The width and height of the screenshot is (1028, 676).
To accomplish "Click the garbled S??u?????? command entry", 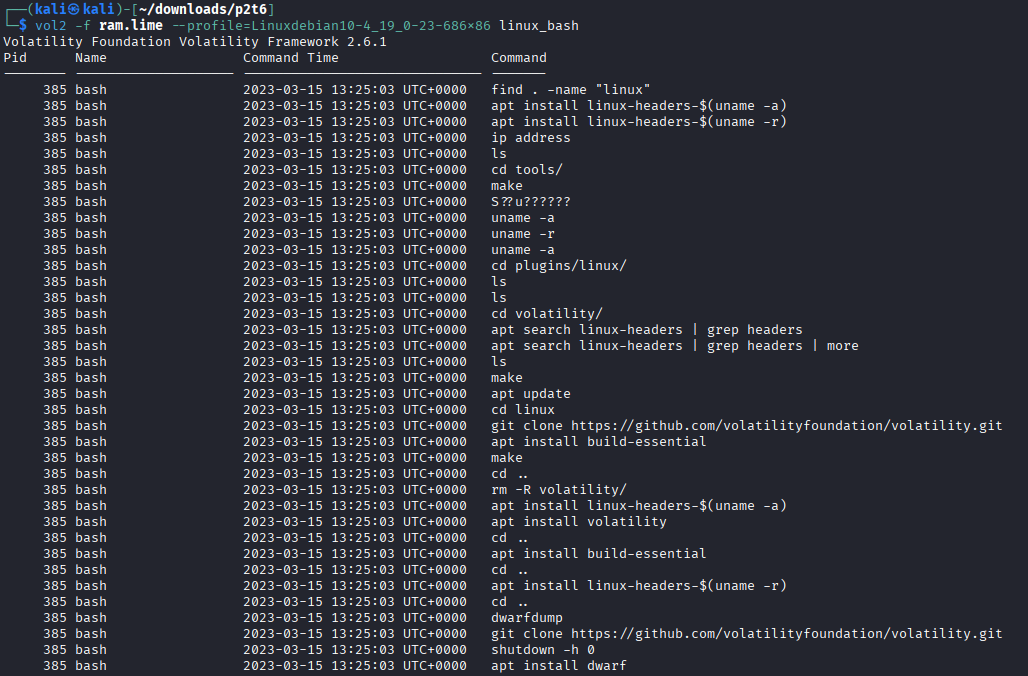I will tap(530, 202).
